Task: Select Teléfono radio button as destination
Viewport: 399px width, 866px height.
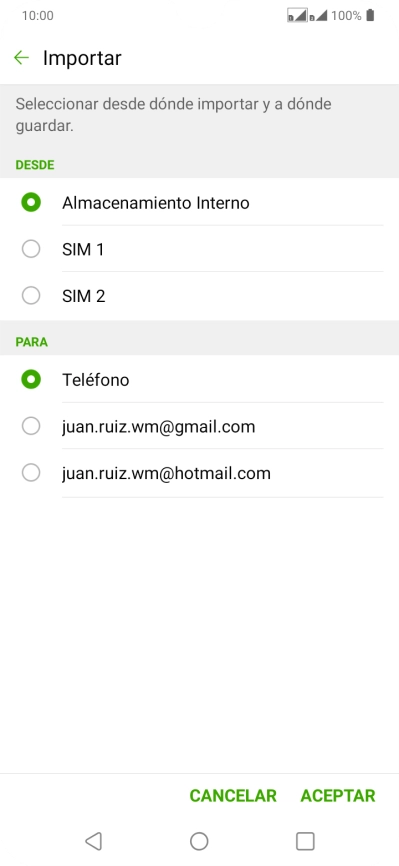Action: pos(31,379)
